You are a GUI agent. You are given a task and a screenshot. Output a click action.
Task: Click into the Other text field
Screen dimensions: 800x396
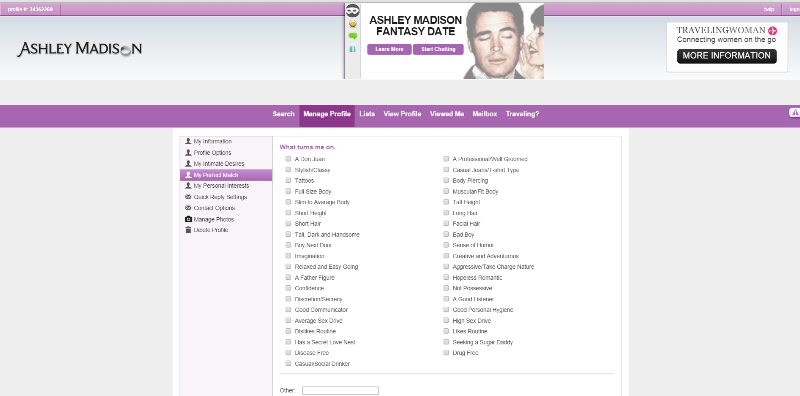(x=340, y=390)
